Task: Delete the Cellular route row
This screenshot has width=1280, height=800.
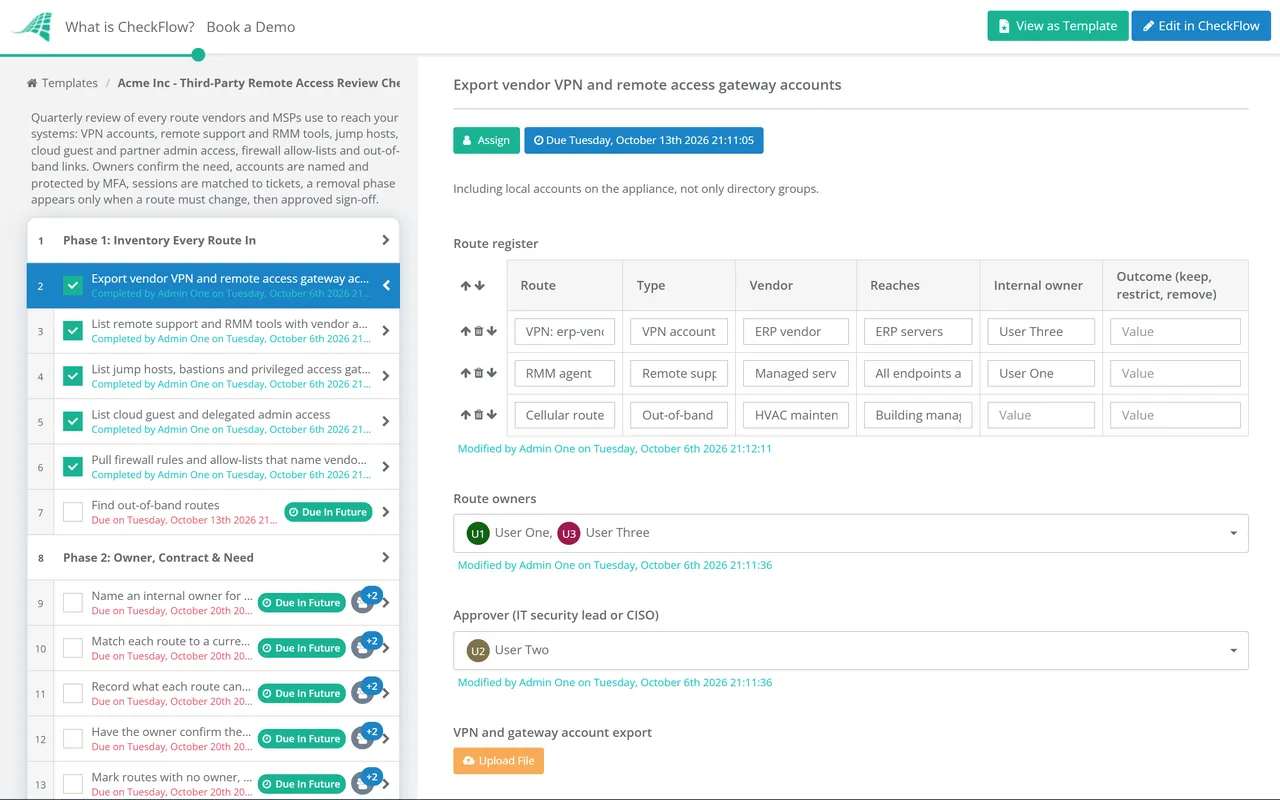Action: (478, 415)
